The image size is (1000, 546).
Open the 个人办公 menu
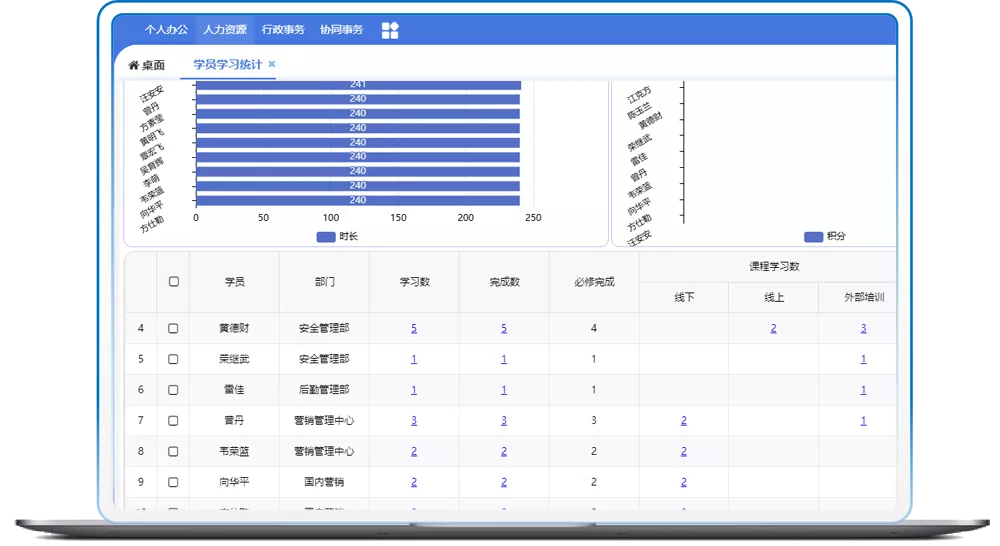pyautogui.click(x=166, y=29)
